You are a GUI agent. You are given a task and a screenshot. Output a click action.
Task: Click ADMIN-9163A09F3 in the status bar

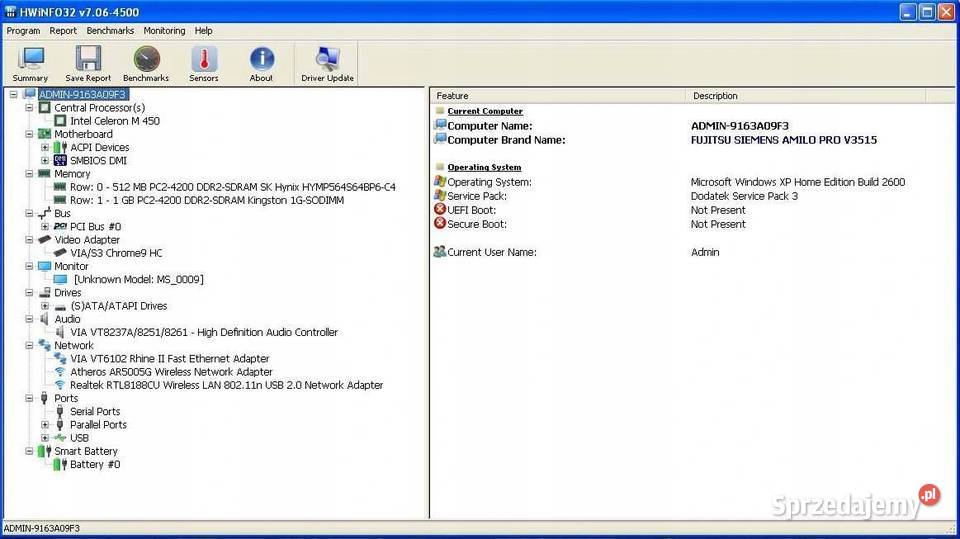coord(42,528)
